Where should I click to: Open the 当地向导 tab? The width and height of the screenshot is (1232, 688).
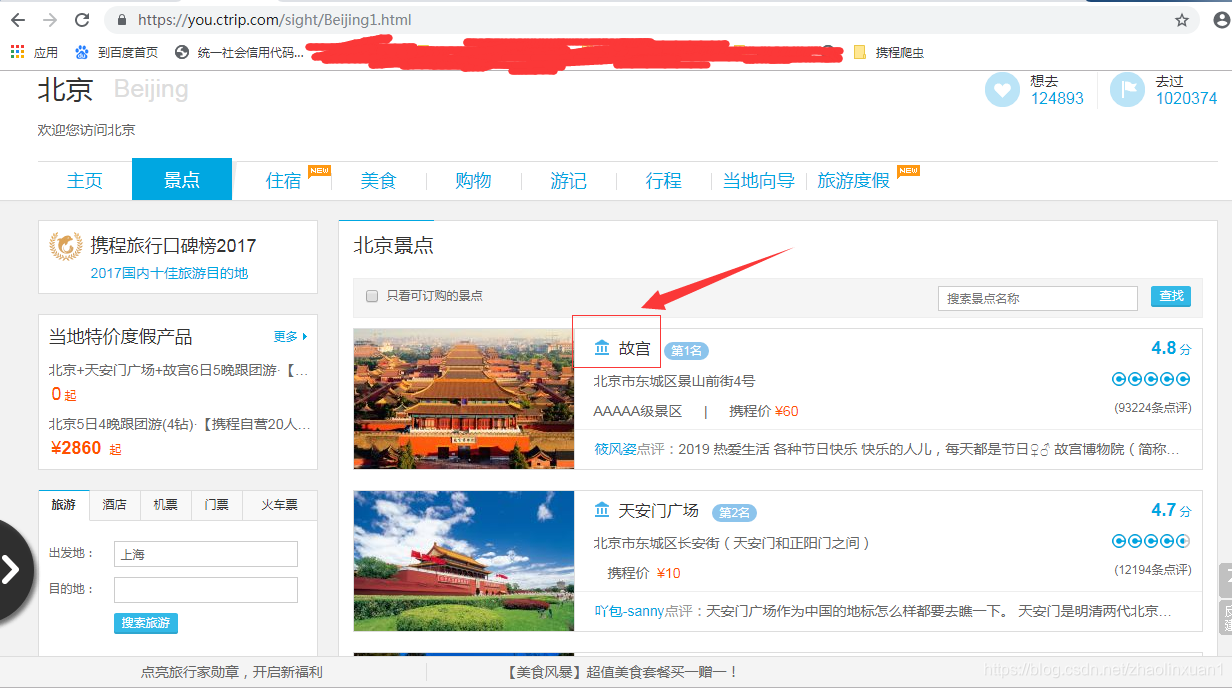pos(759,181)
